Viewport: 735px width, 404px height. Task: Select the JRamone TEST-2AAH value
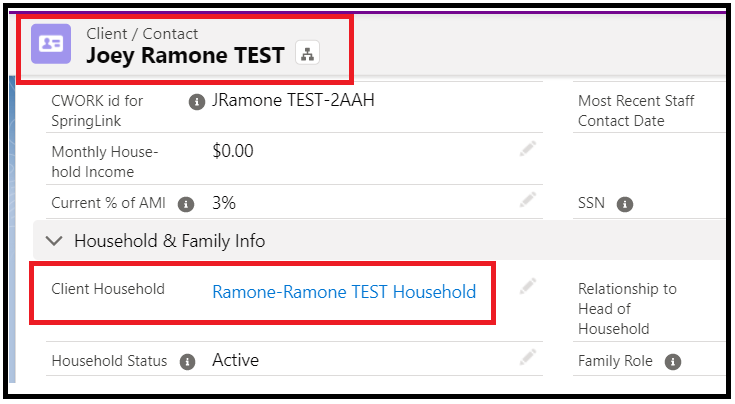pos(293,100)
